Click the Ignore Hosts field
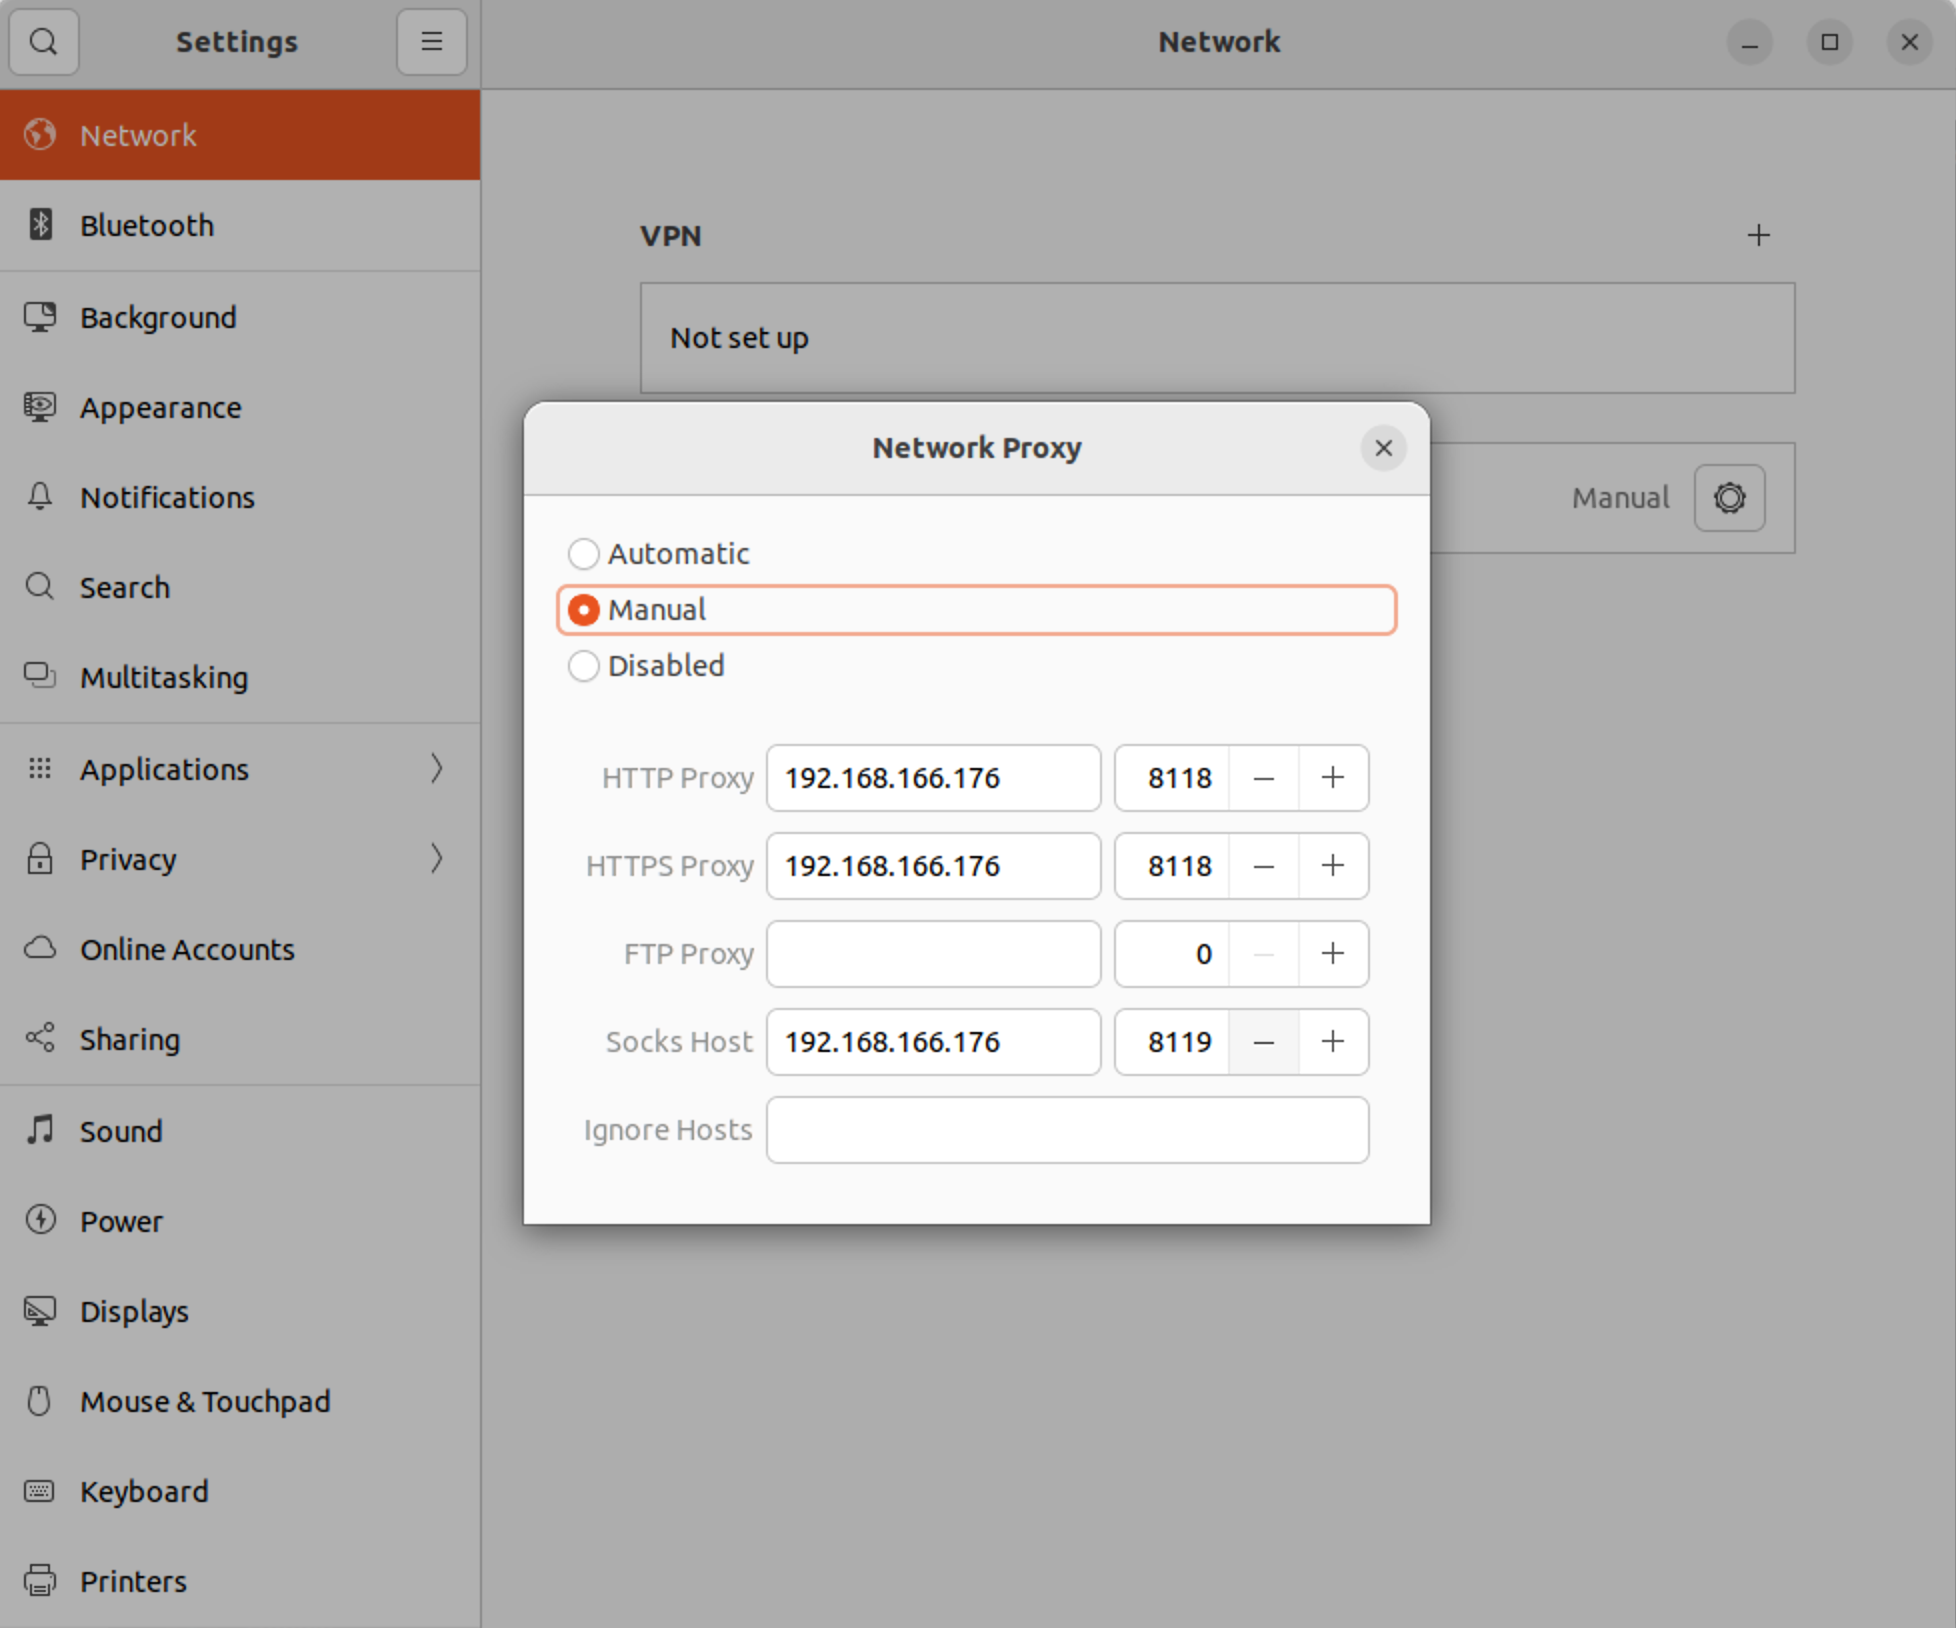1956x1628 pixels. coord(1067,1130)
